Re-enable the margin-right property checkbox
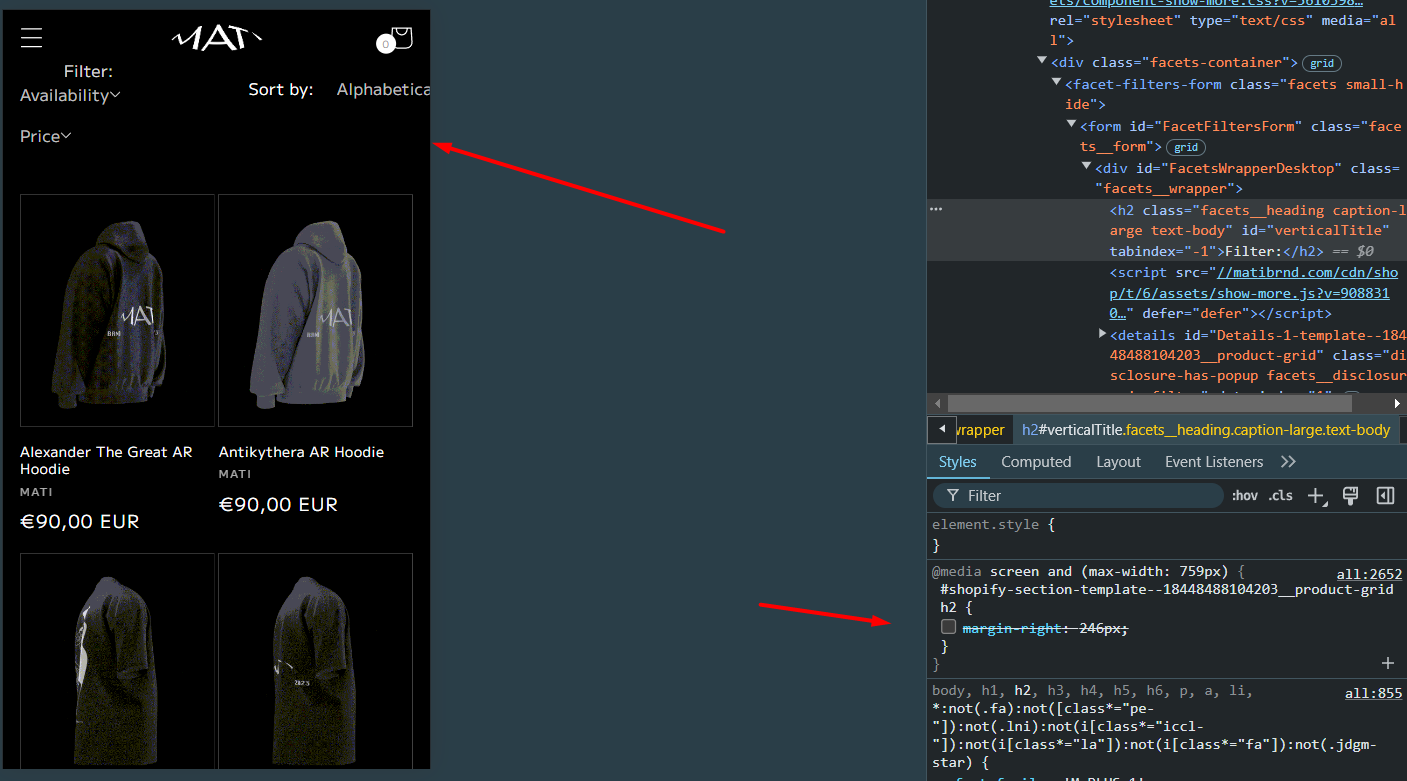 pos(949,627)
